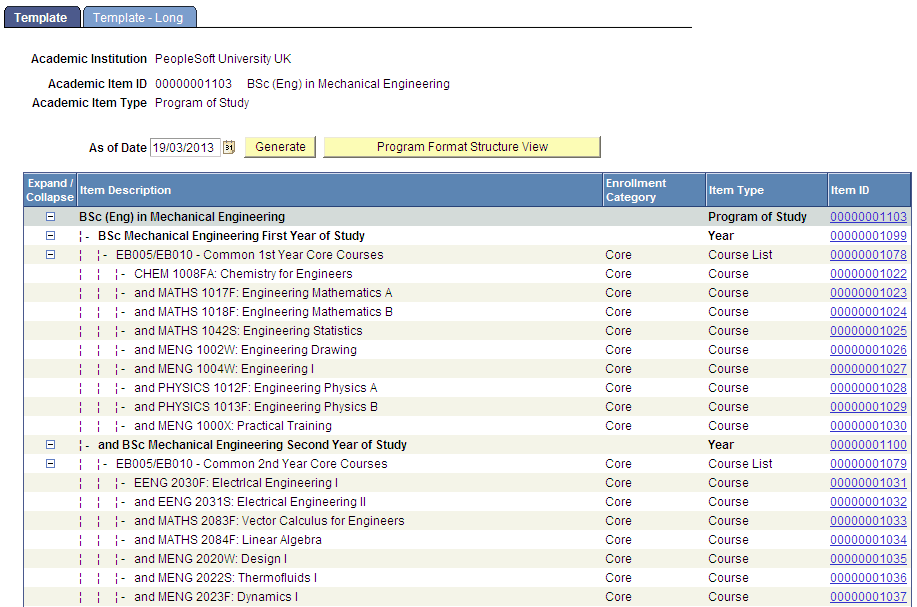Open item ID 00000001025 link
This screenshot has width=917, height=607.
point(868,331)
